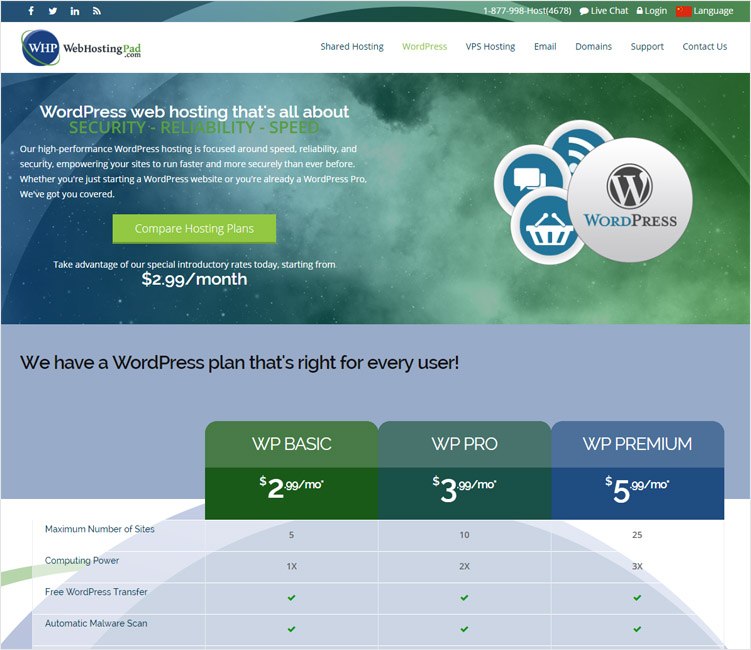
Task: Start a Live Chat session
Action: point(603,11)
